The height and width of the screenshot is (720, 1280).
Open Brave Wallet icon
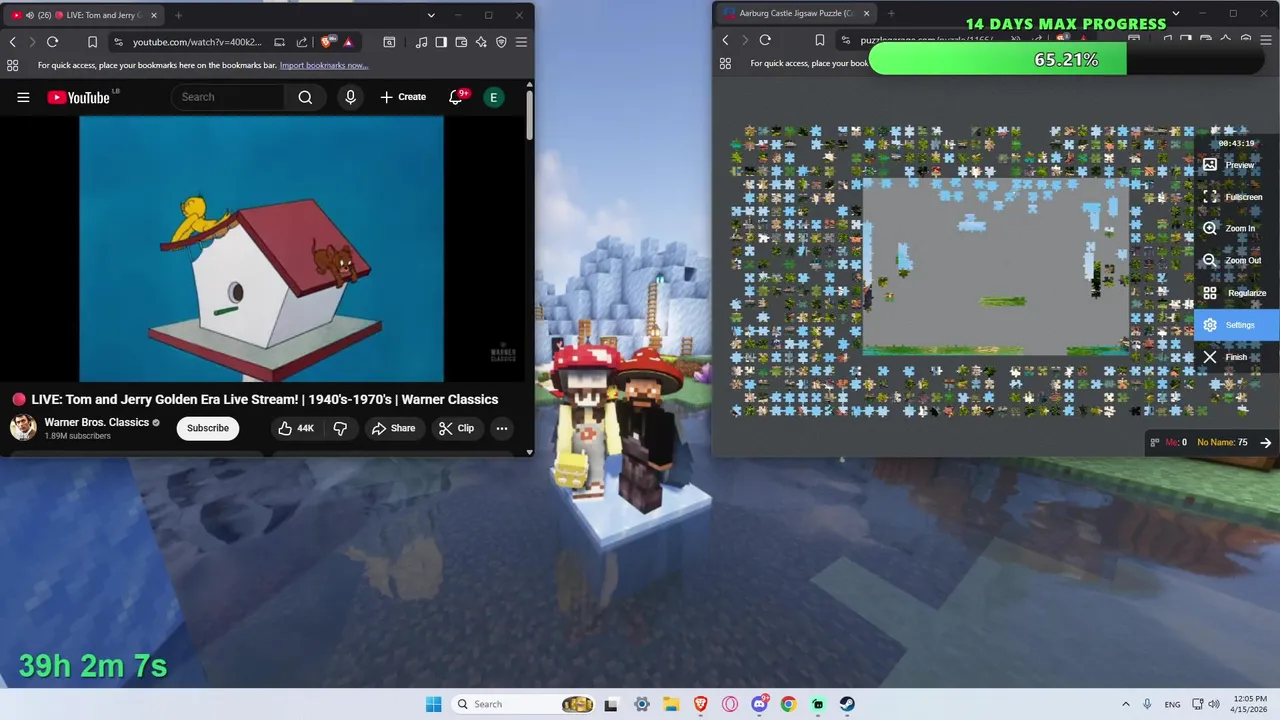[x=461, y=42]
